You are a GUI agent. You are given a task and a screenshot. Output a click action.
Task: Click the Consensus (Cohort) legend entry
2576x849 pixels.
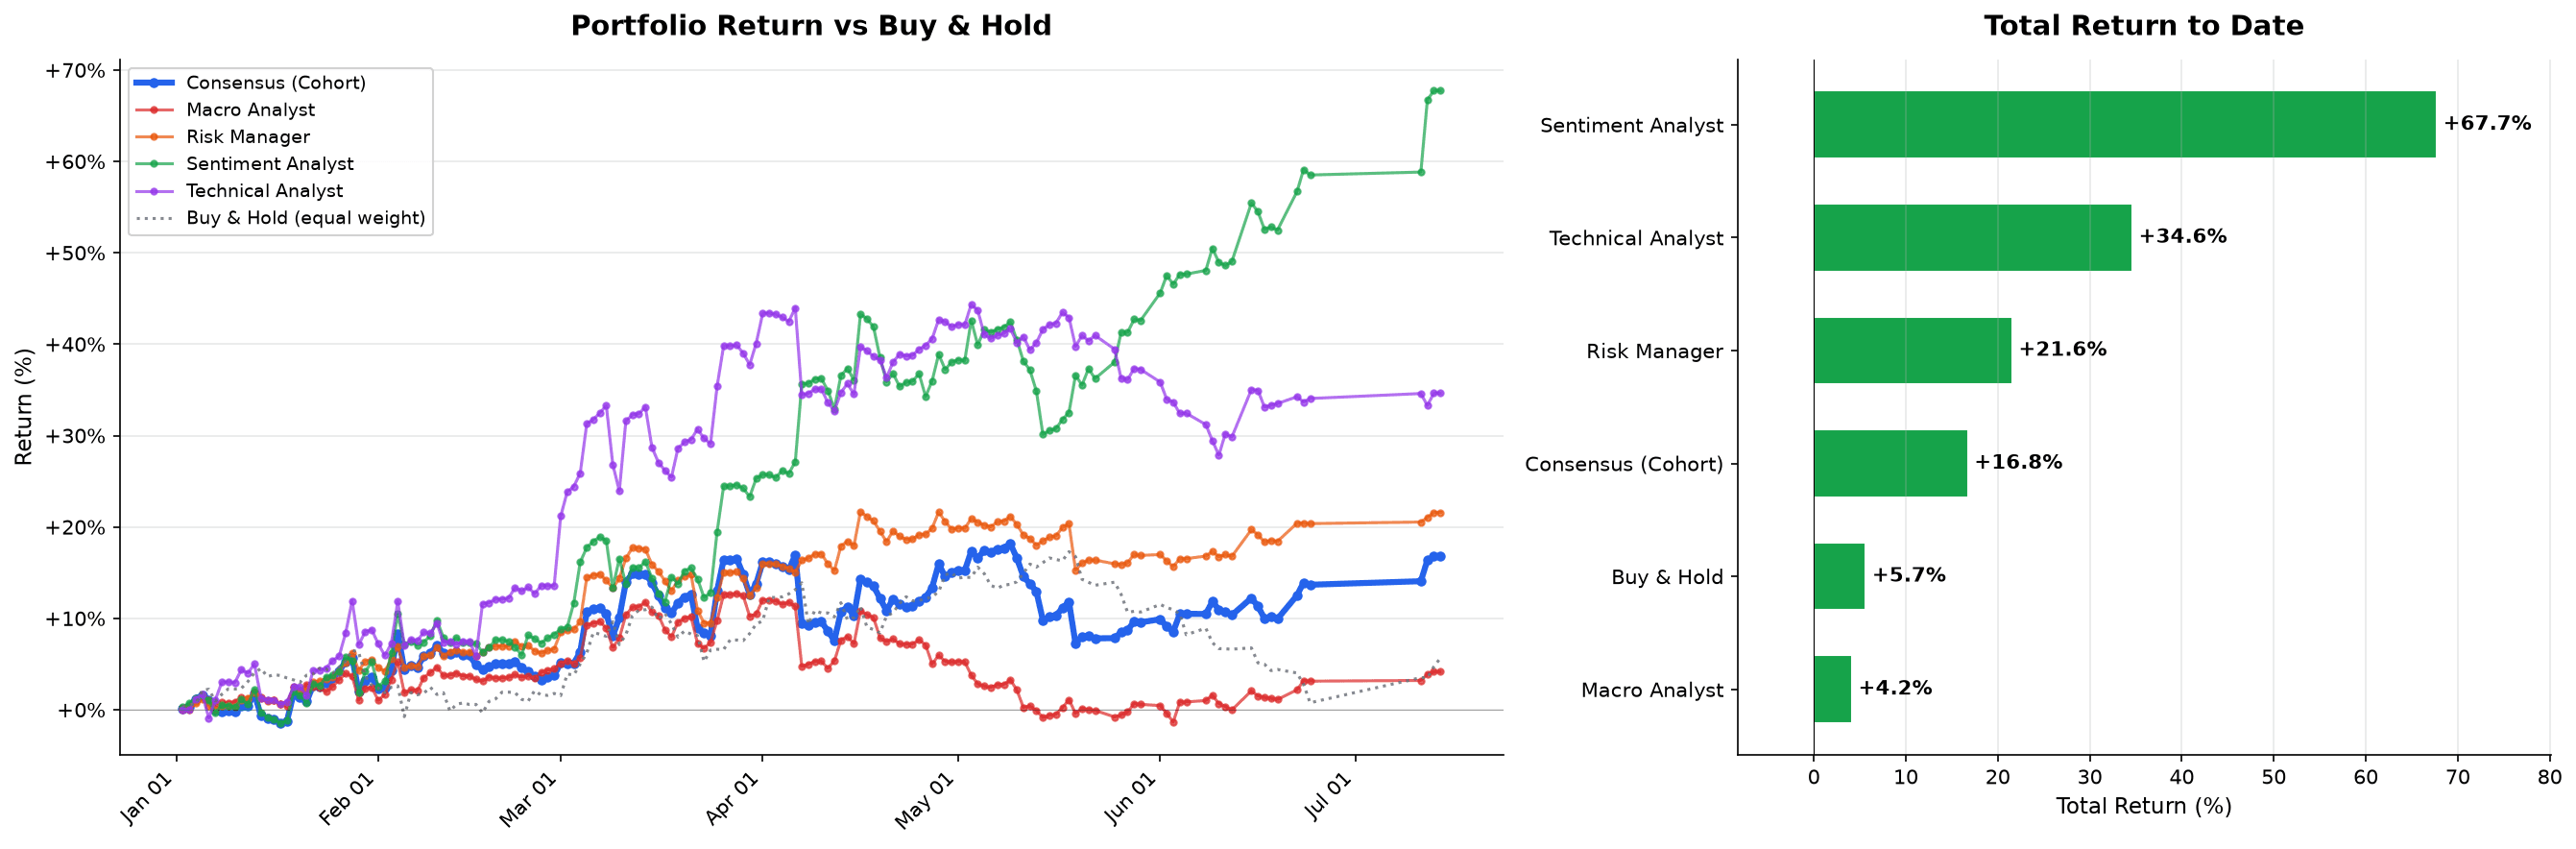[251, 83]
